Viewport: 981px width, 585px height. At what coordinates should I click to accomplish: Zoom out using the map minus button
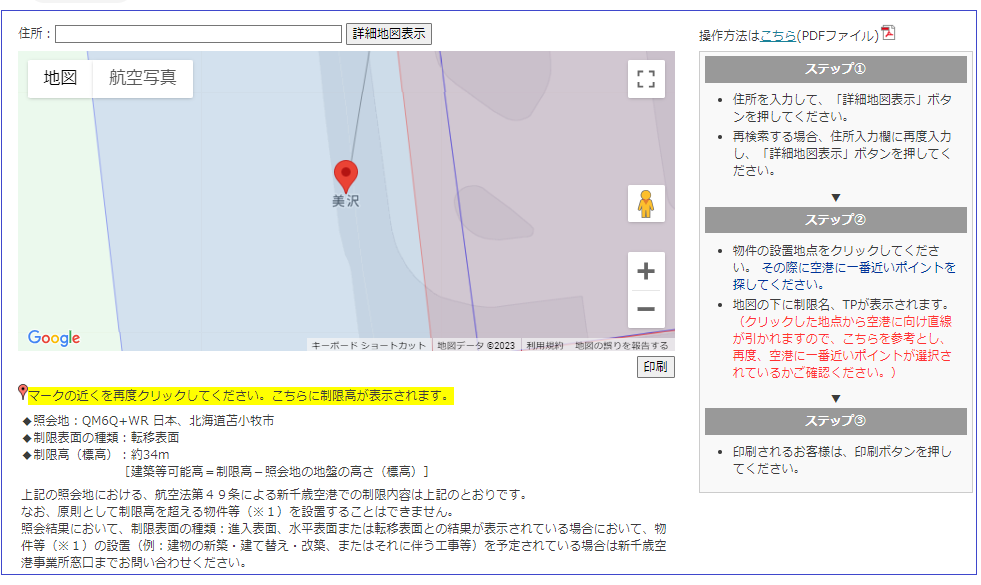646,309
